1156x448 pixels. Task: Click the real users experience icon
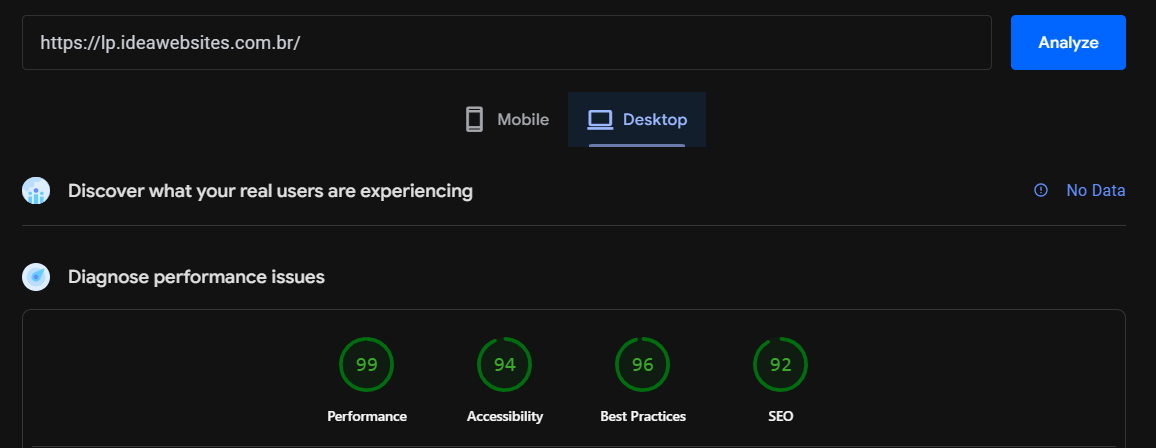pos(36,191)
